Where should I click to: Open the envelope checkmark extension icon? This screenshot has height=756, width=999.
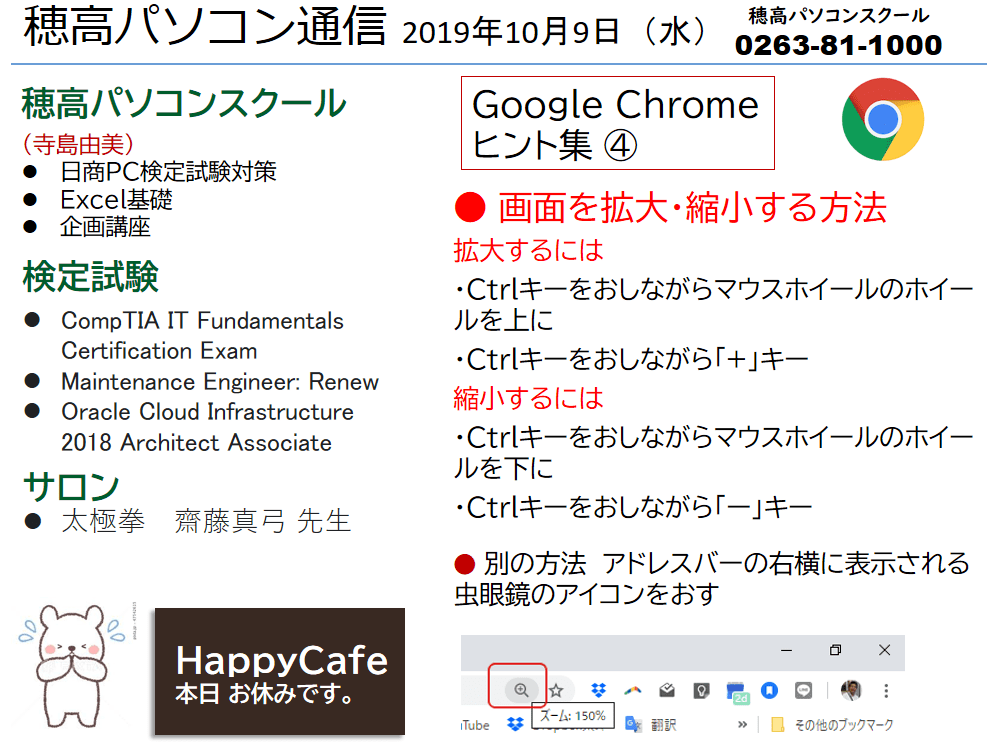[x=667, y=690]
